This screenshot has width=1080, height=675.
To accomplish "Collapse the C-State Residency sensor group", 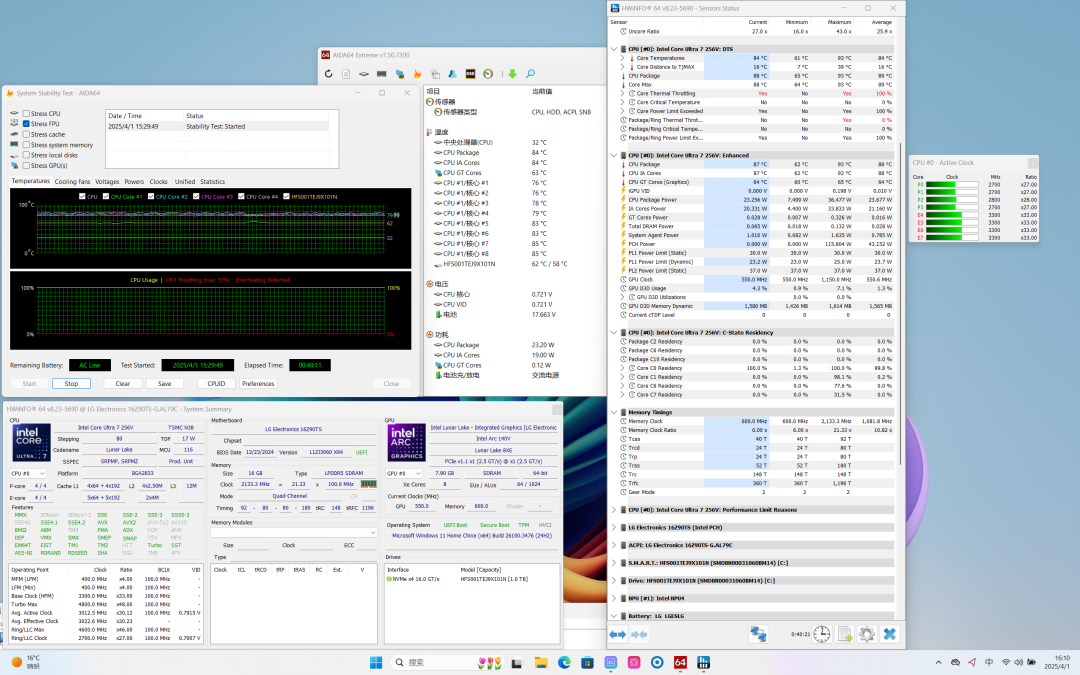I will tap(614, 332).
